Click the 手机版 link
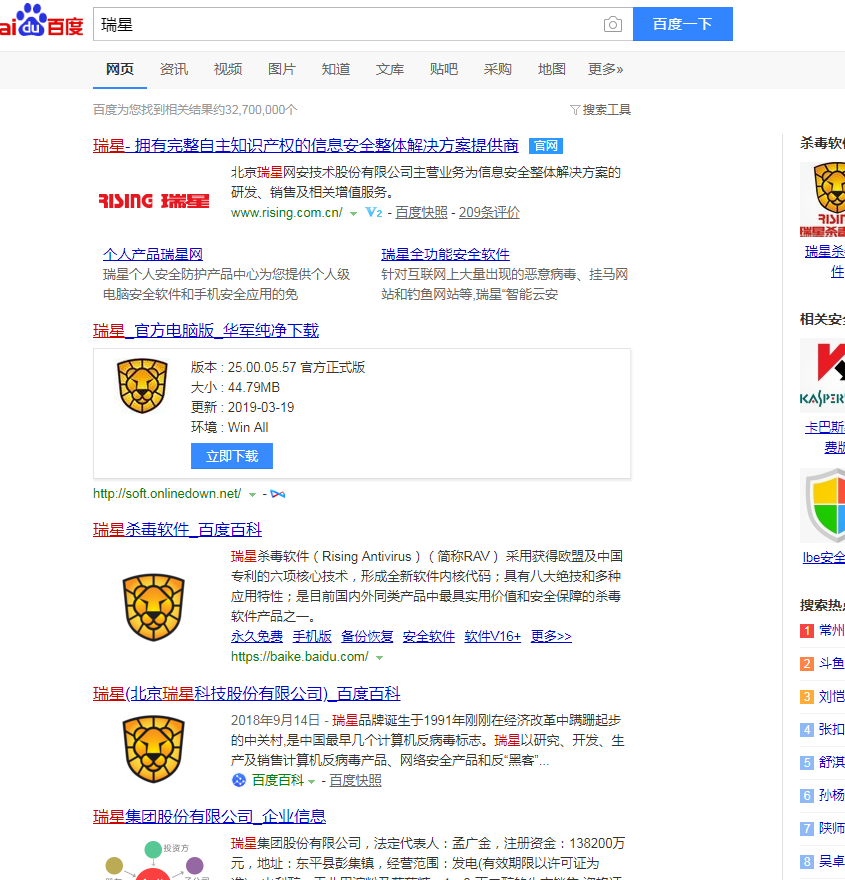 312,636
